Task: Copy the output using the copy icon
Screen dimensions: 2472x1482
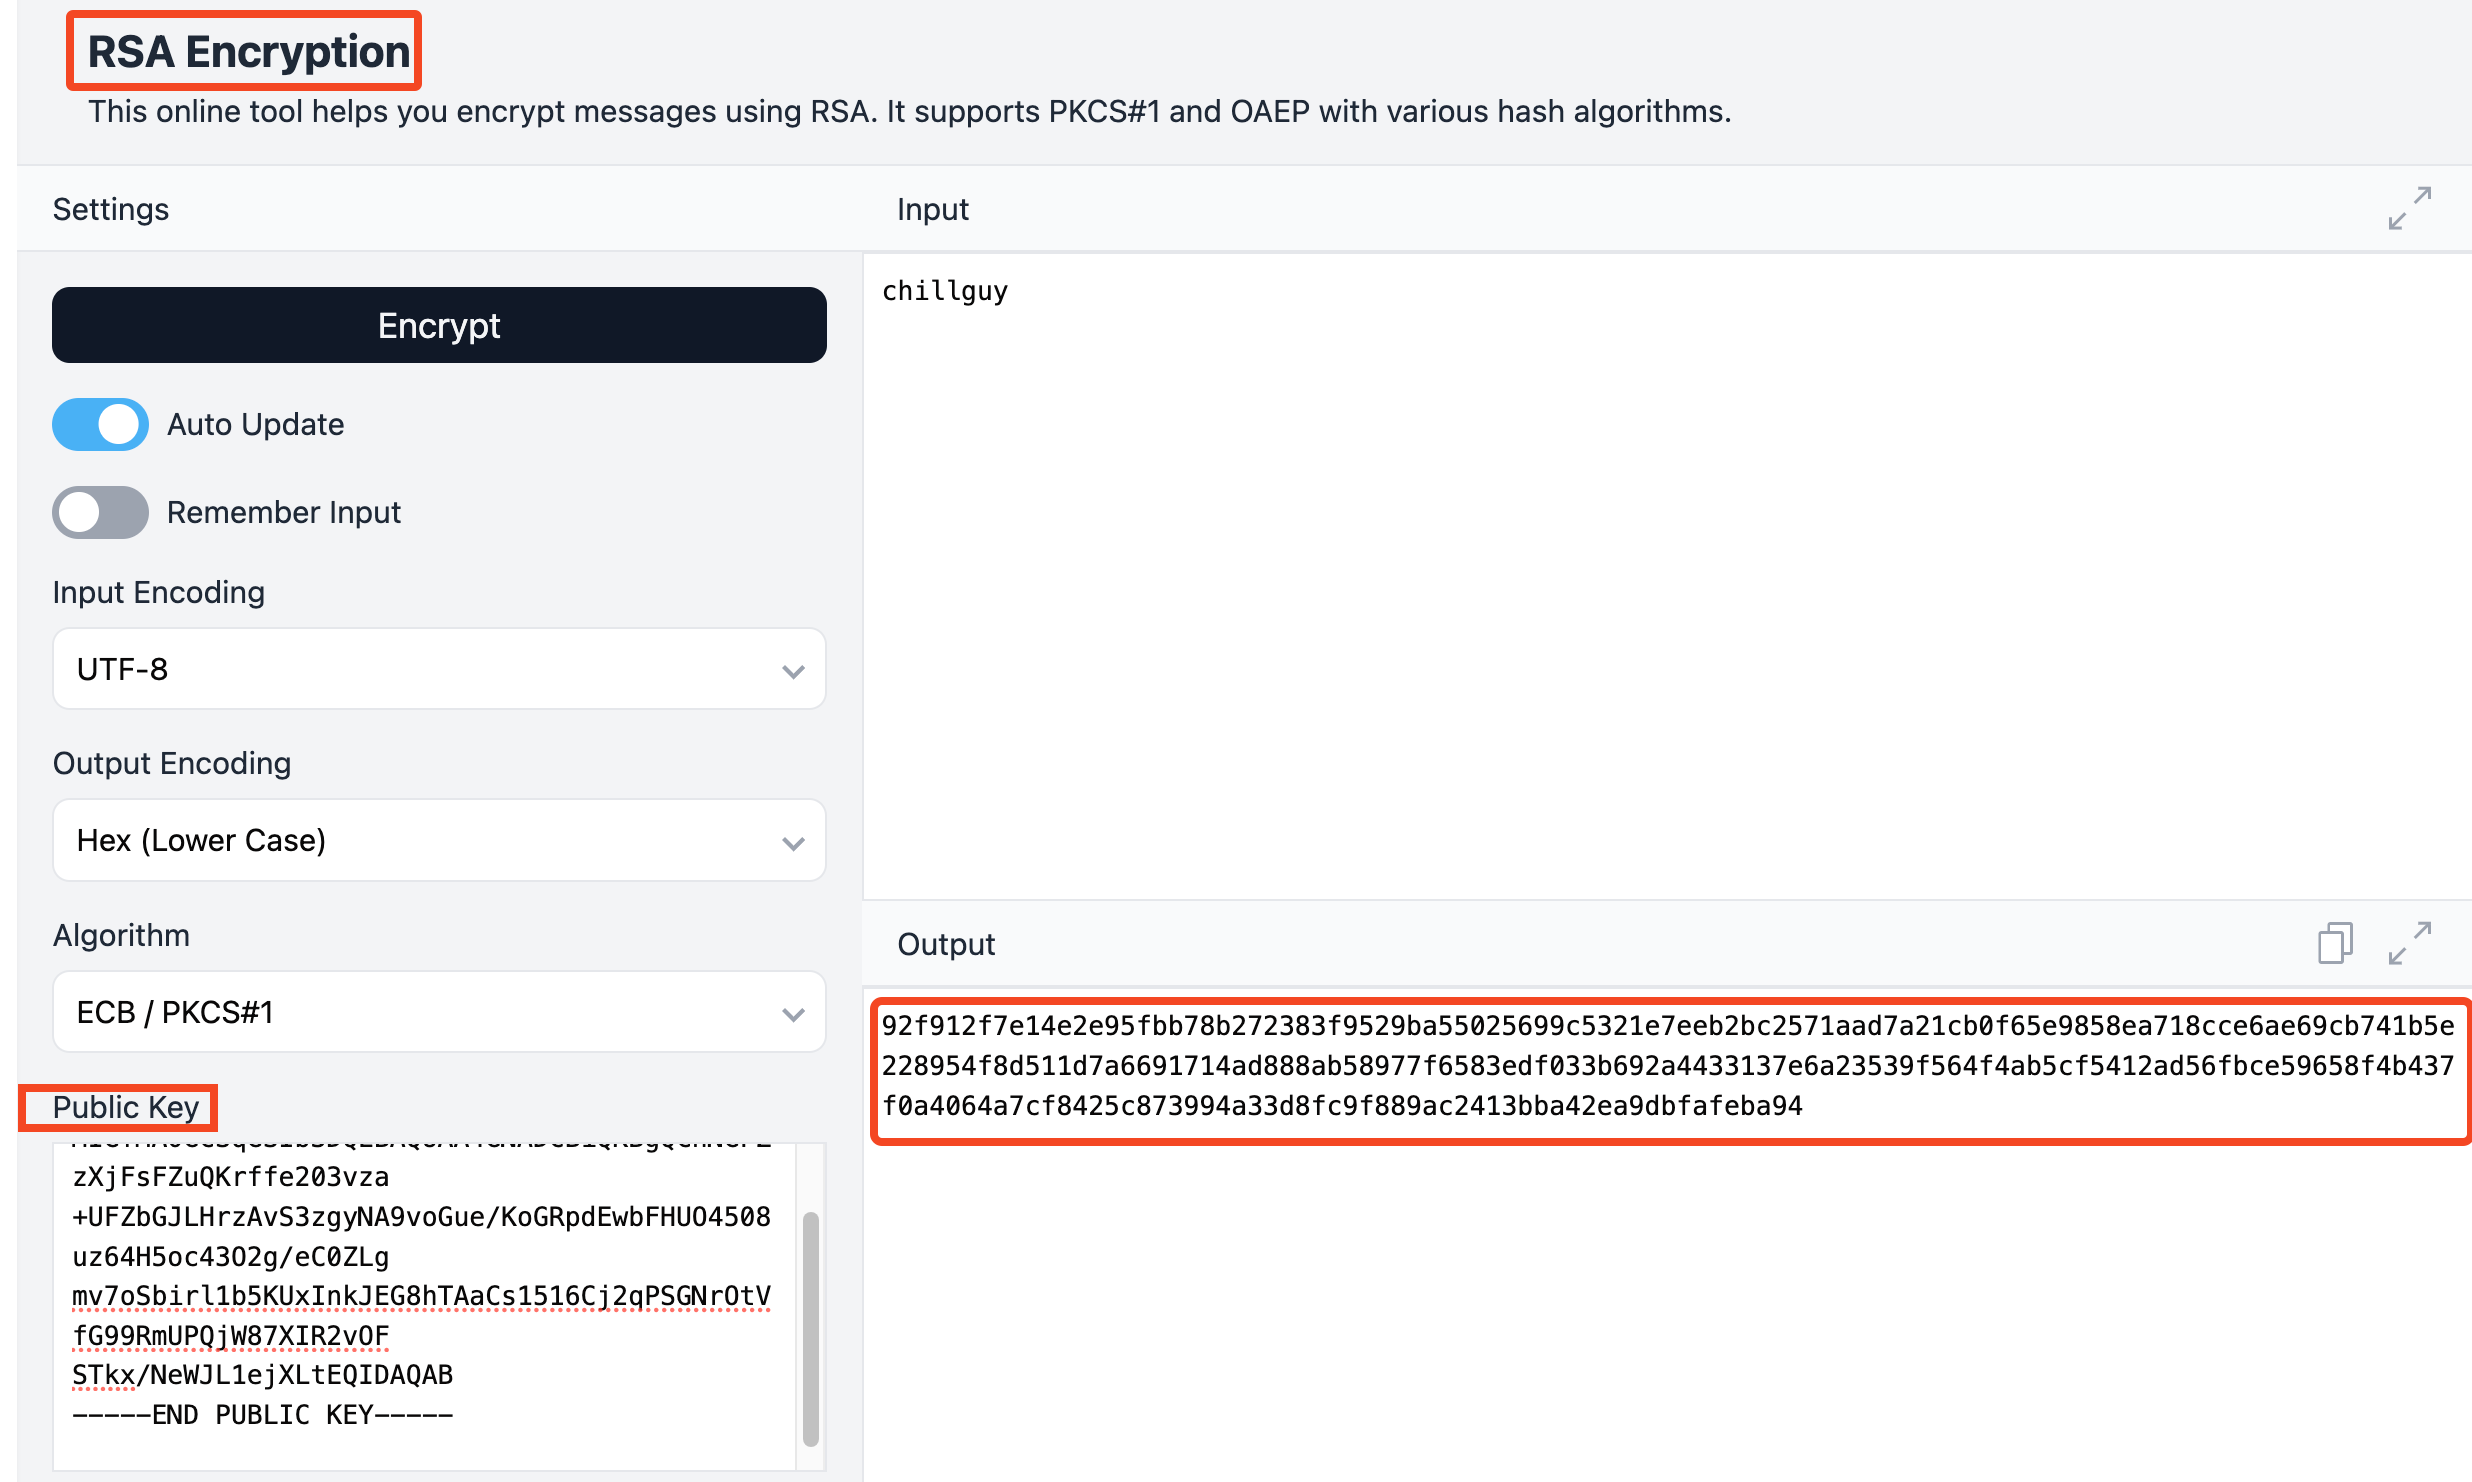Action: 2334,943
